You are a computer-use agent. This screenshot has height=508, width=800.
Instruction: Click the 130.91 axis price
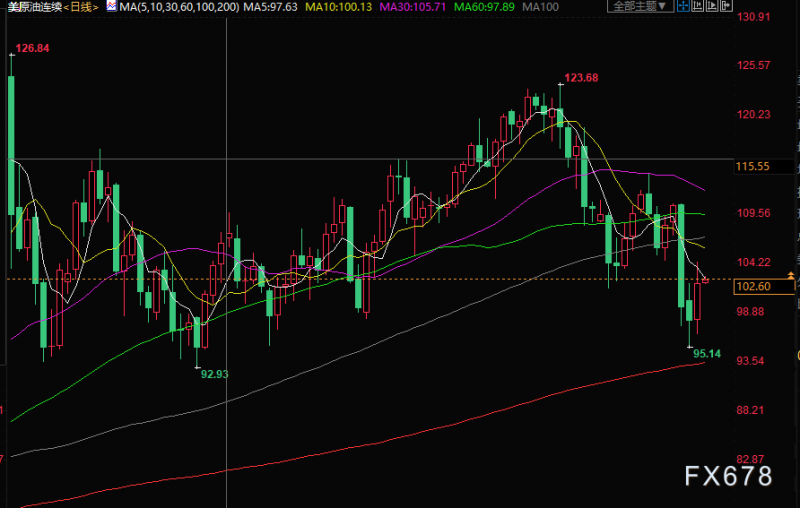click(754, 17)
